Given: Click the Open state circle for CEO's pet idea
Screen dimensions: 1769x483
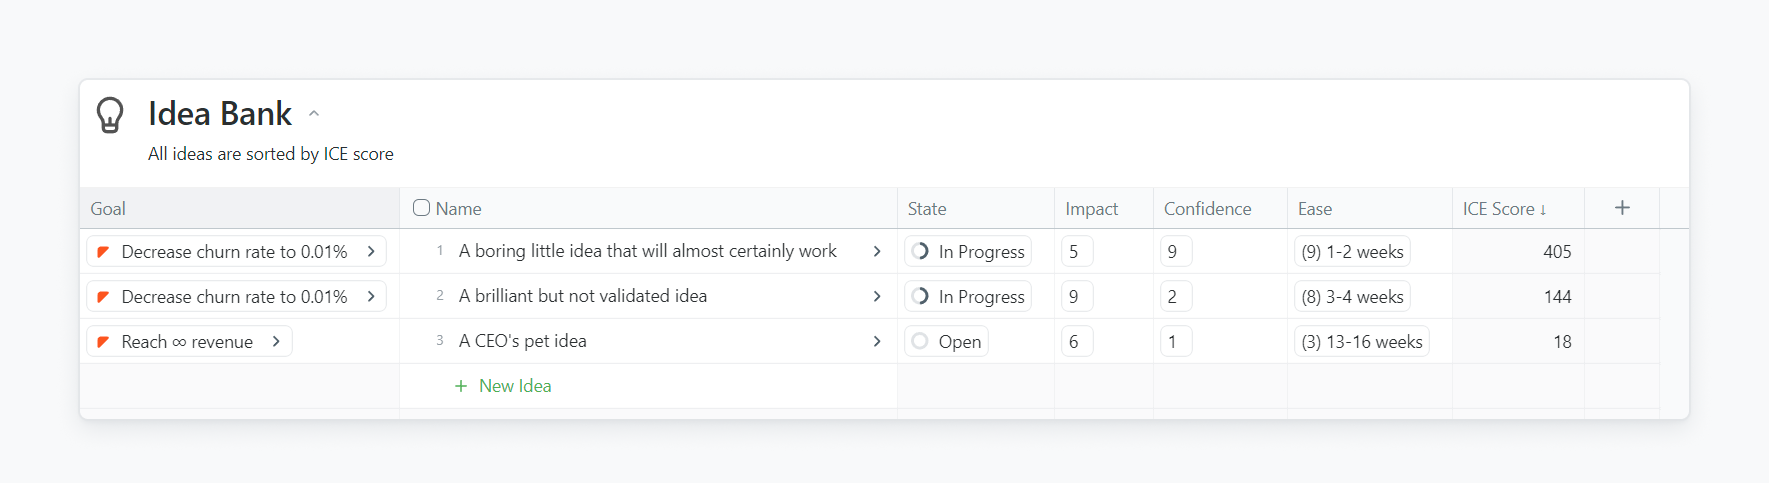Looking at the screenshot, I should pos(920,341).
